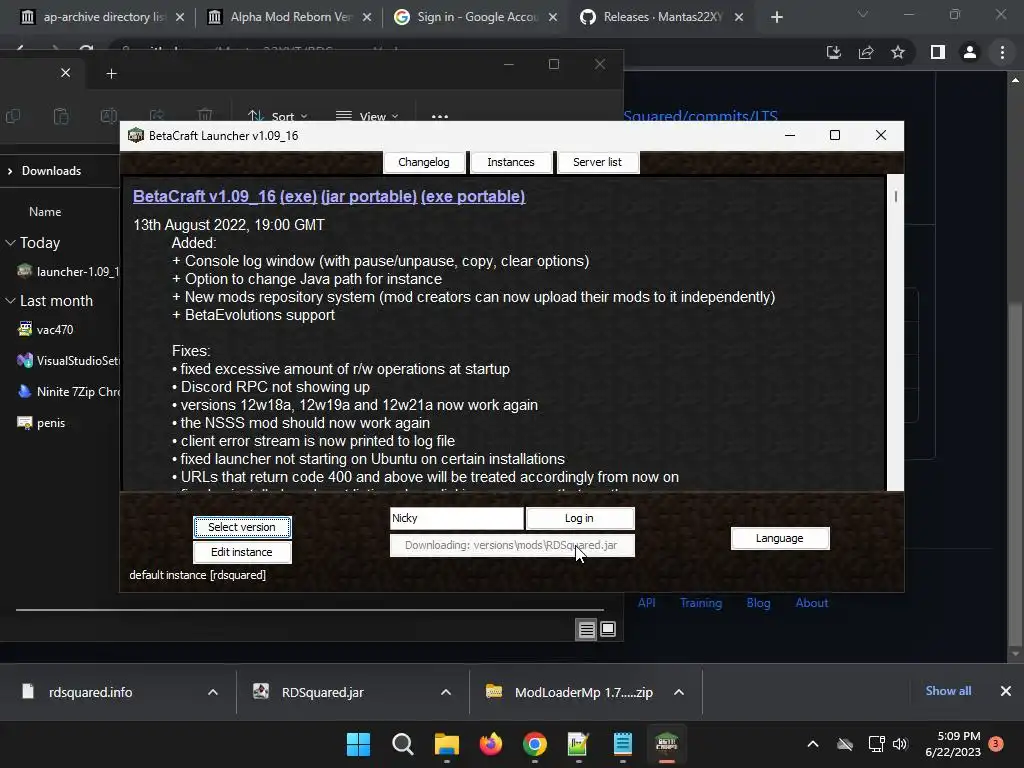This screenshot has height=768, width=1024.
Task: Open volume speaker icon in tray
Action: point(900,744)
